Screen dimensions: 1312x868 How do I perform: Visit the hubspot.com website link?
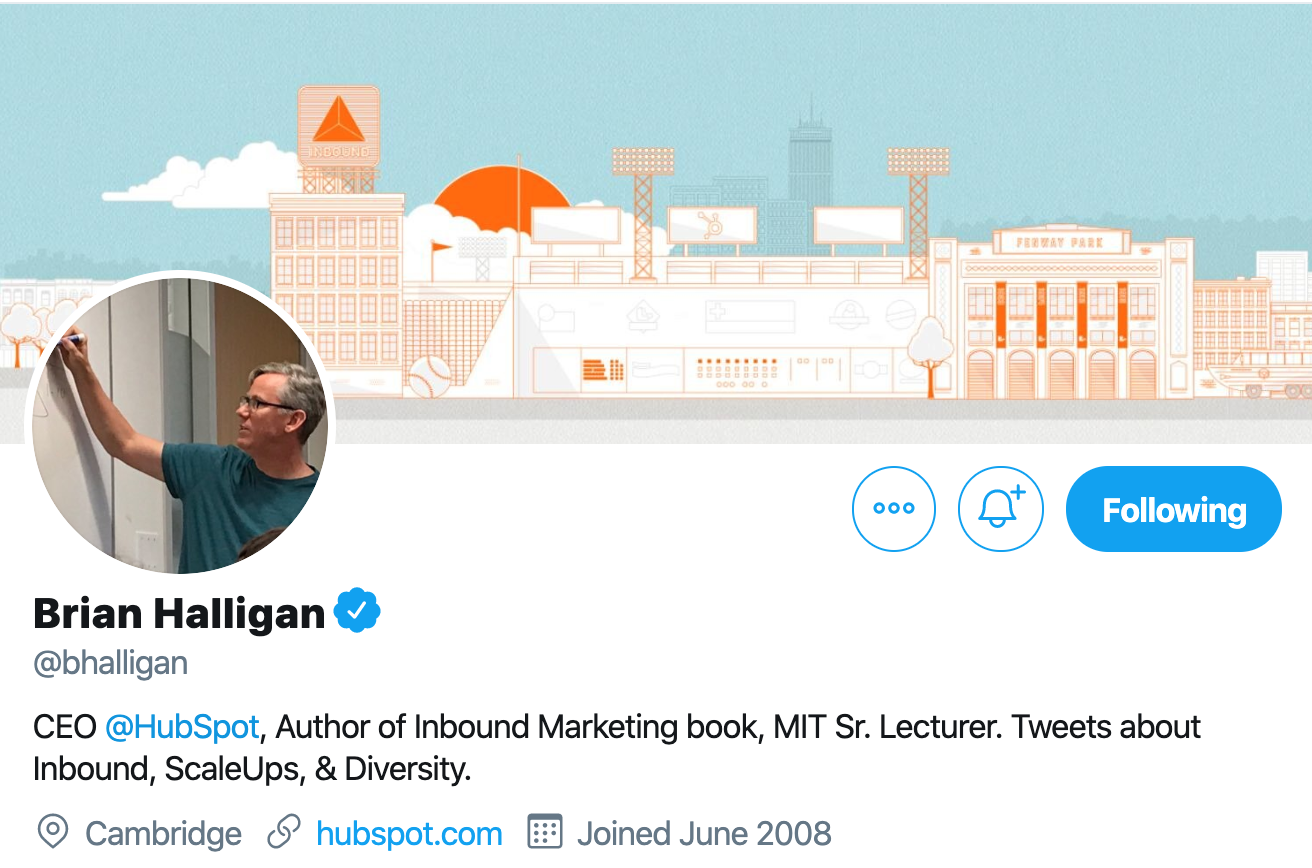point(409,832)
